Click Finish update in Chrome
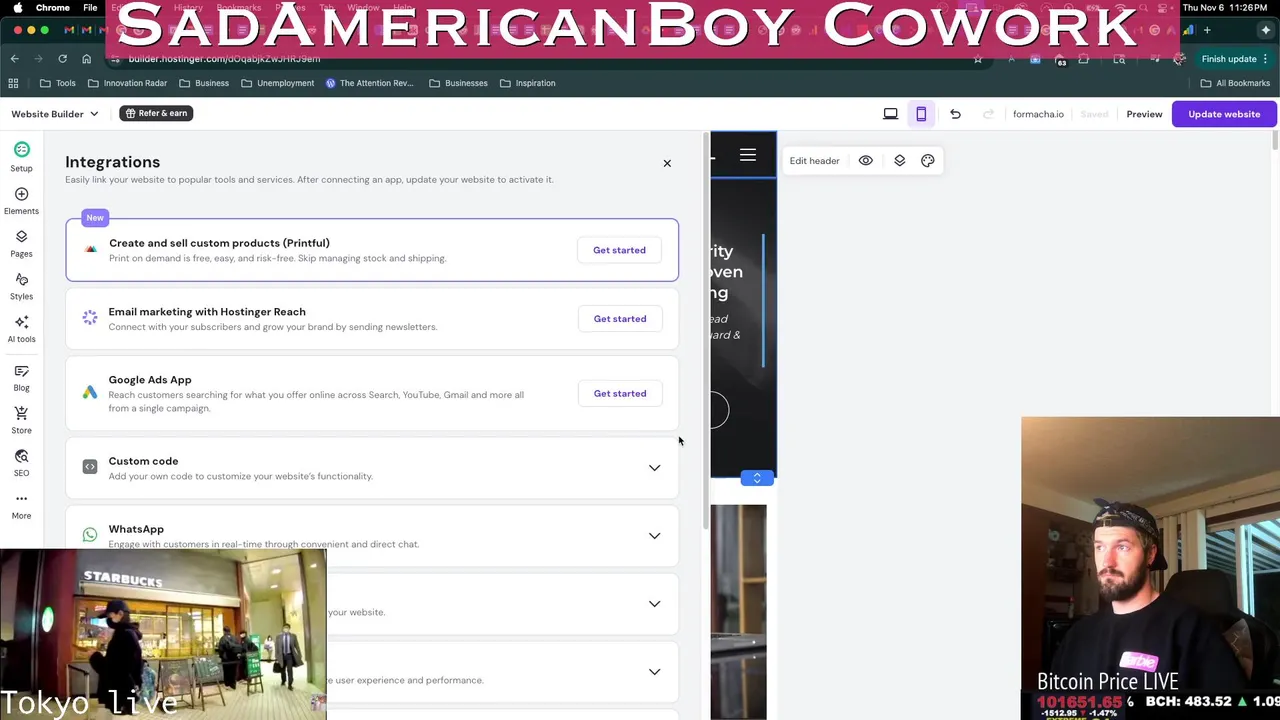The width and height of the screenshot is (1280, 720). click(x=1229, y=59)
